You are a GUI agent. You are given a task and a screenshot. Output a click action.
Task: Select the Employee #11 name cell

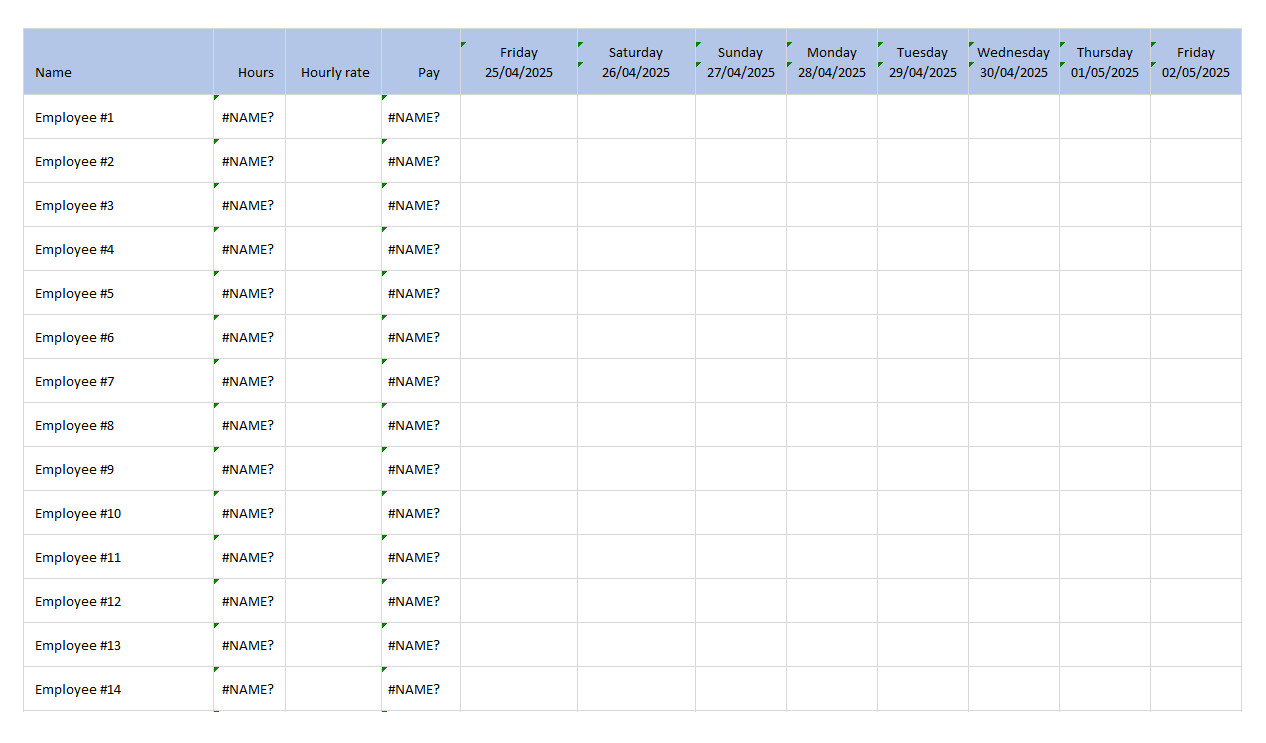(x=118, y=557)
